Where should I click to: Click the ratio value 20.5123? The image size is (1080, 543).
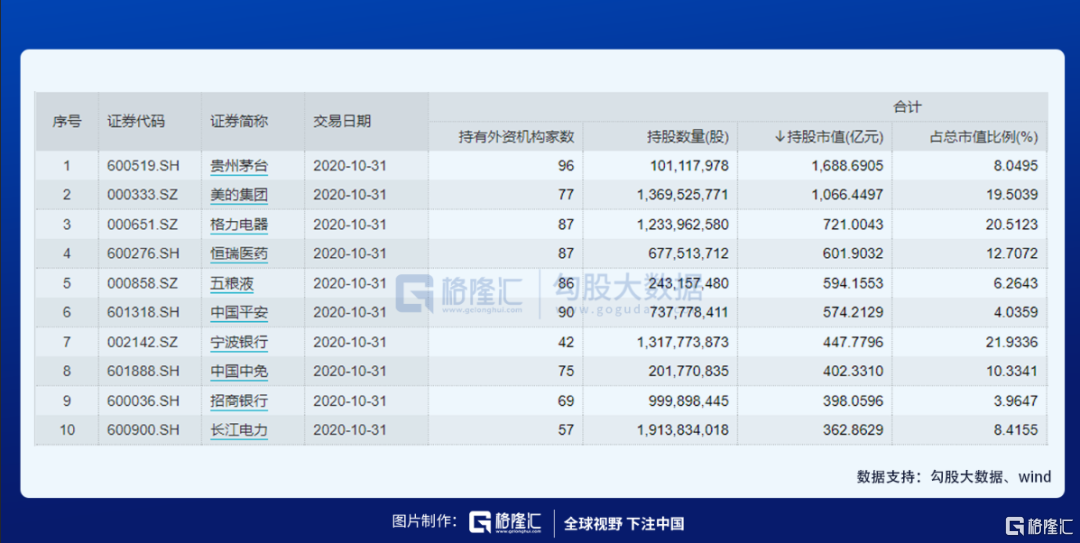tap(1012, 225)
